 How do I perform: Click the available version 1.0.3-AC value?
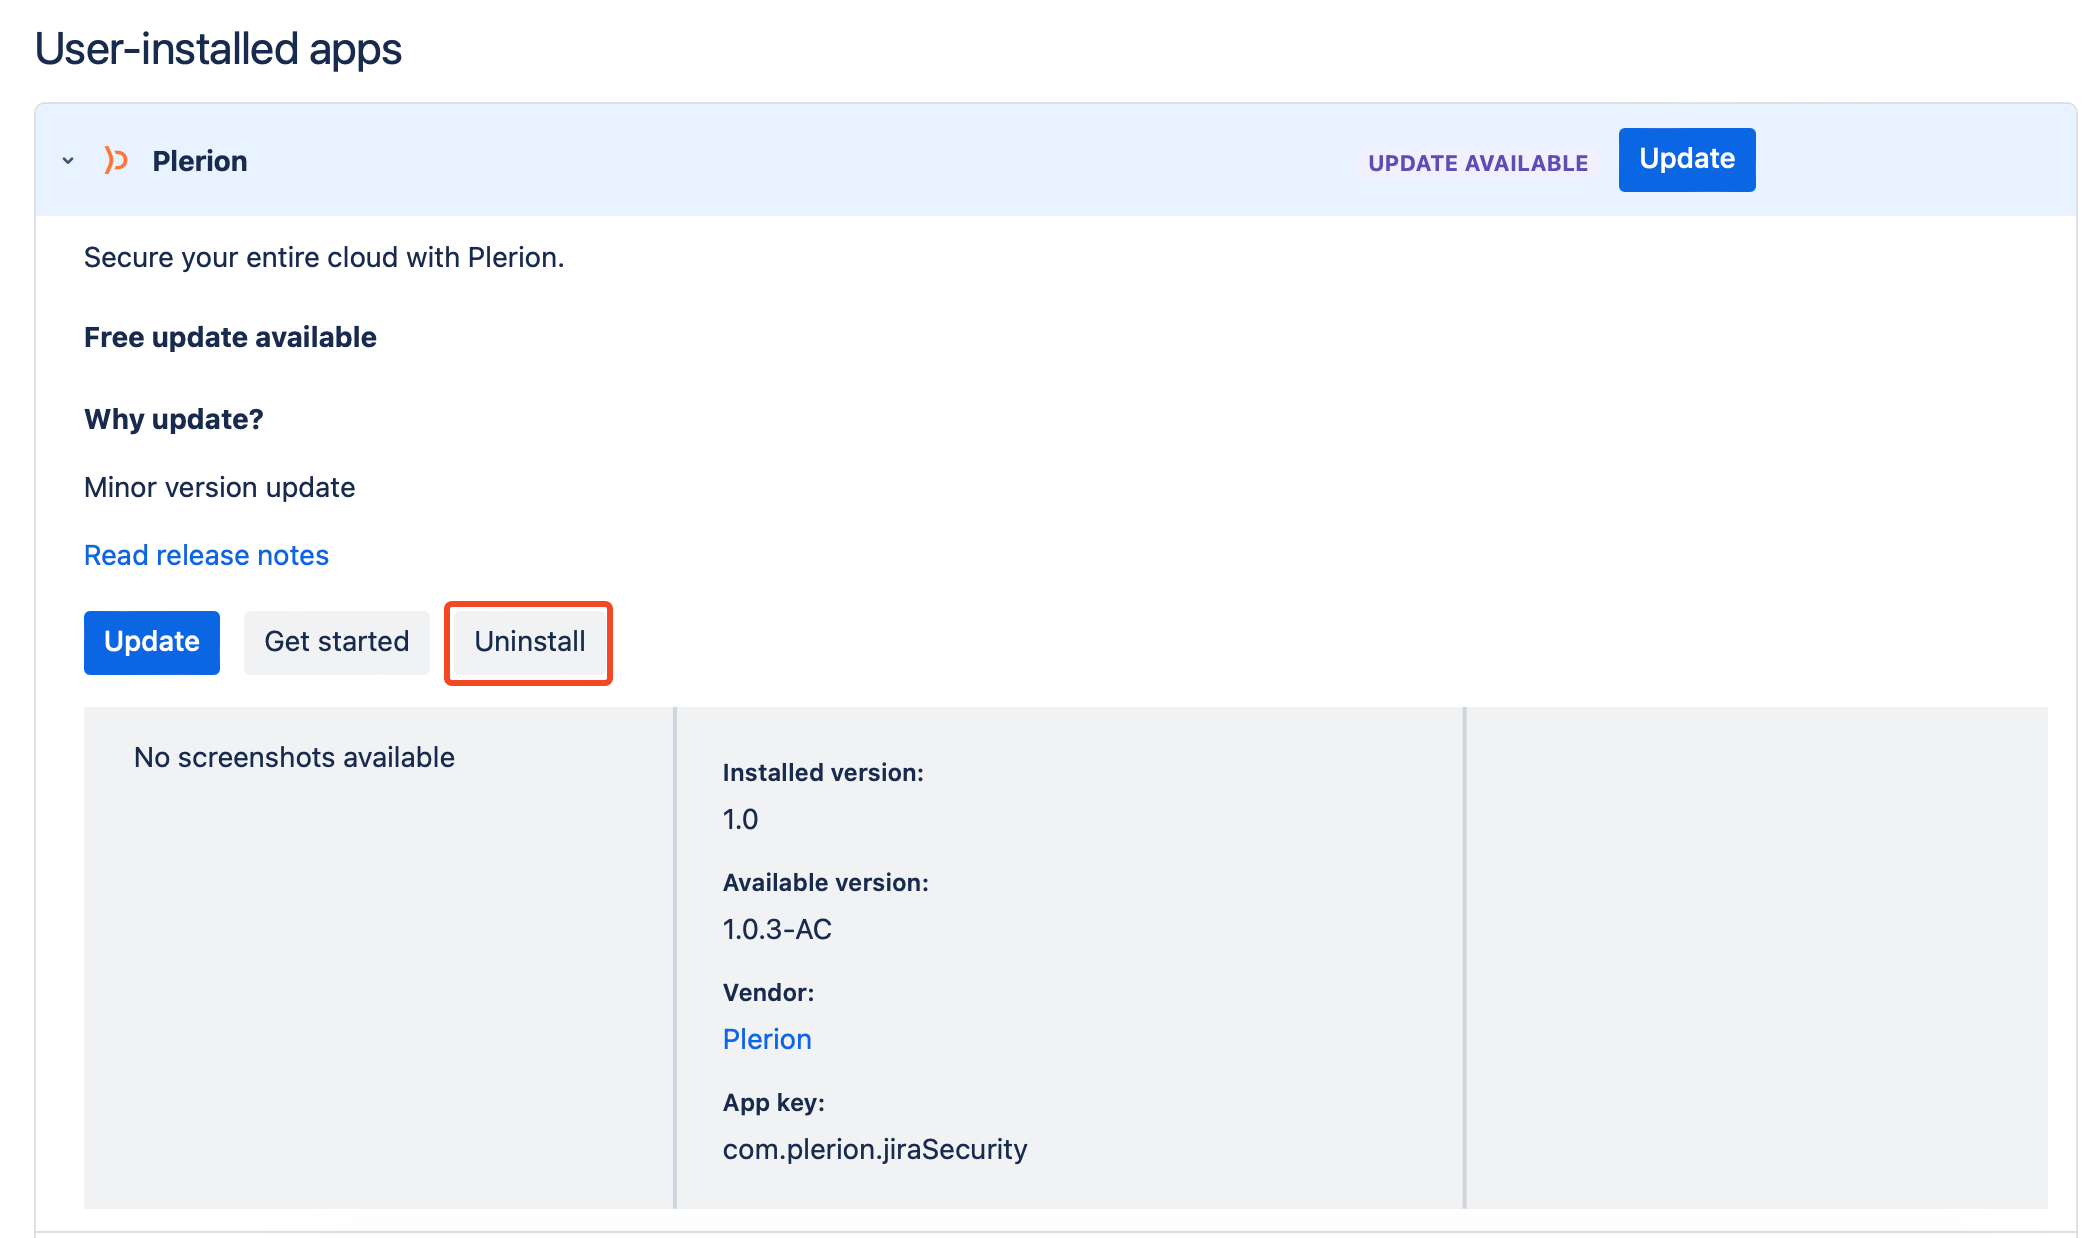pos(777,929)
